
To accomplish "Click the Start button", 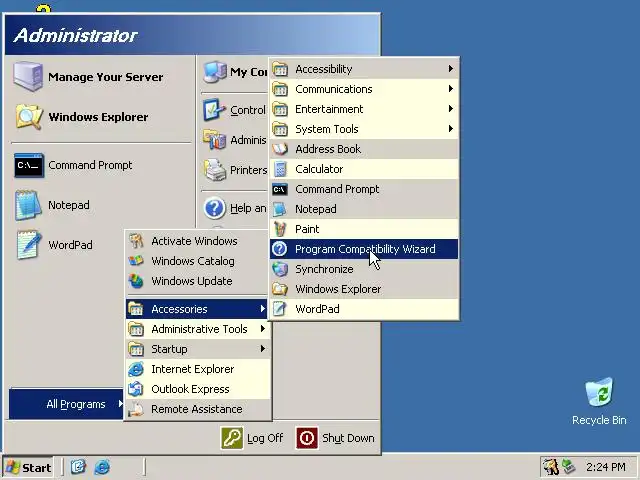I will coord(28,467).
